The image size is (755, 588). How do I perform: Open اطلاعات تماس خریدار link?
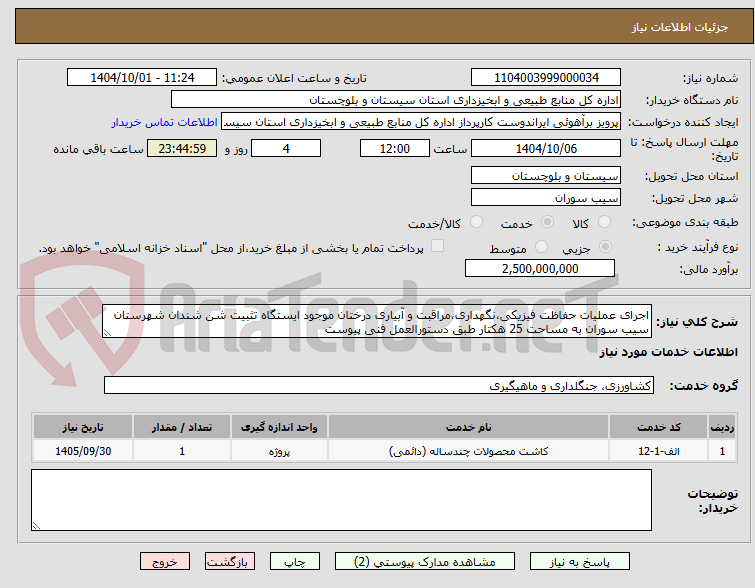tap(165, 122)
